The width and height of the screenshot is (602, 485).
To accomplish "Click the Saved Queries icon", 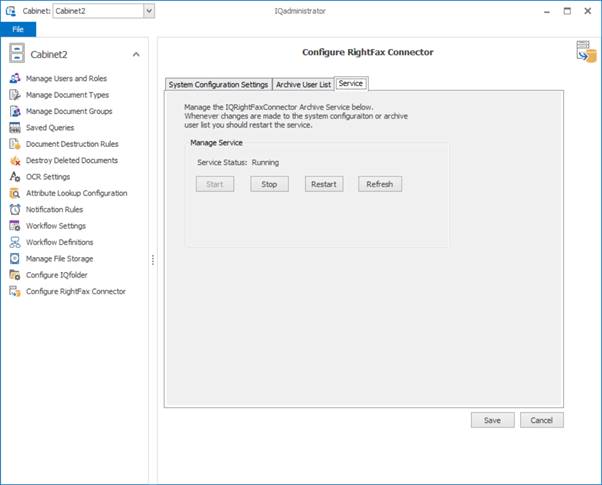I will (x=15, y=127).
